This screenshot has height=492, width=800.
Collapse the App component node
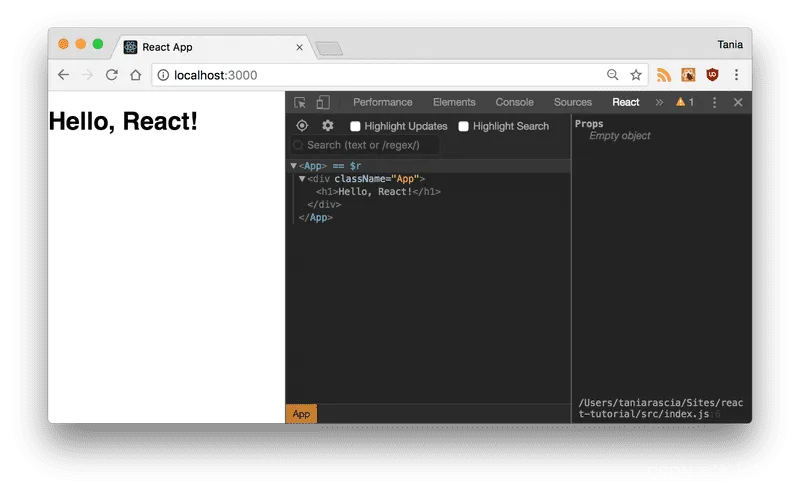point(293,166)
